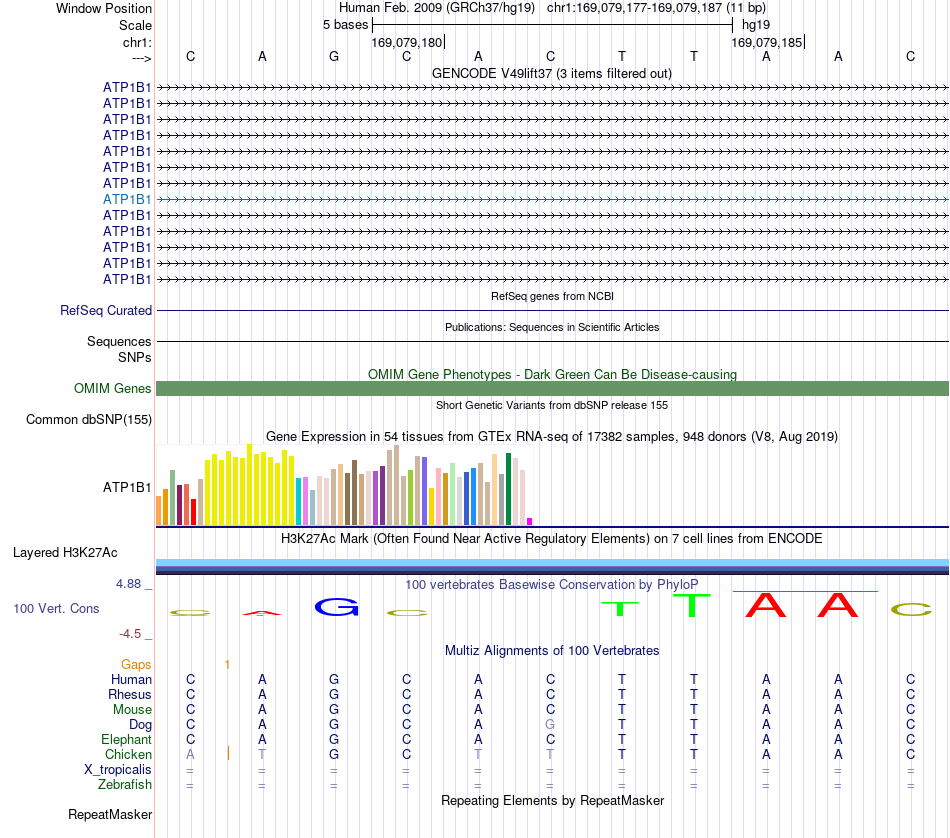
Task: Select the Chicken alignment row label
Action: point(128,754)
